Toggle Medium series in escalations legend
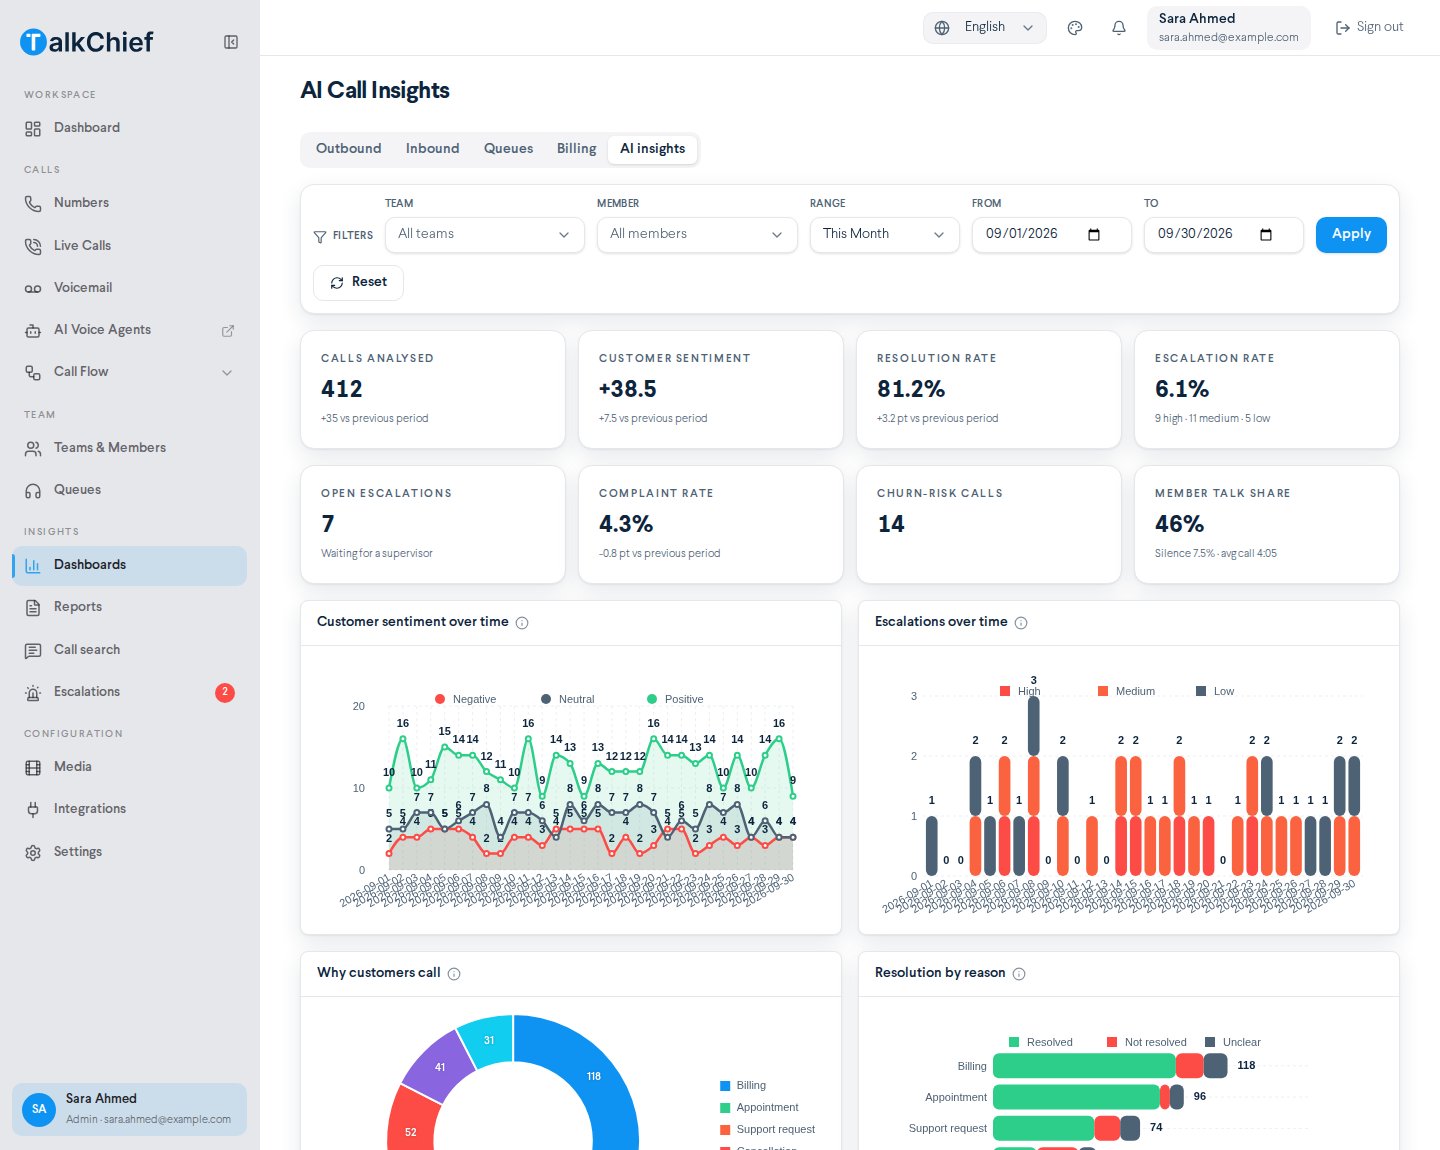 point(1126,691)
